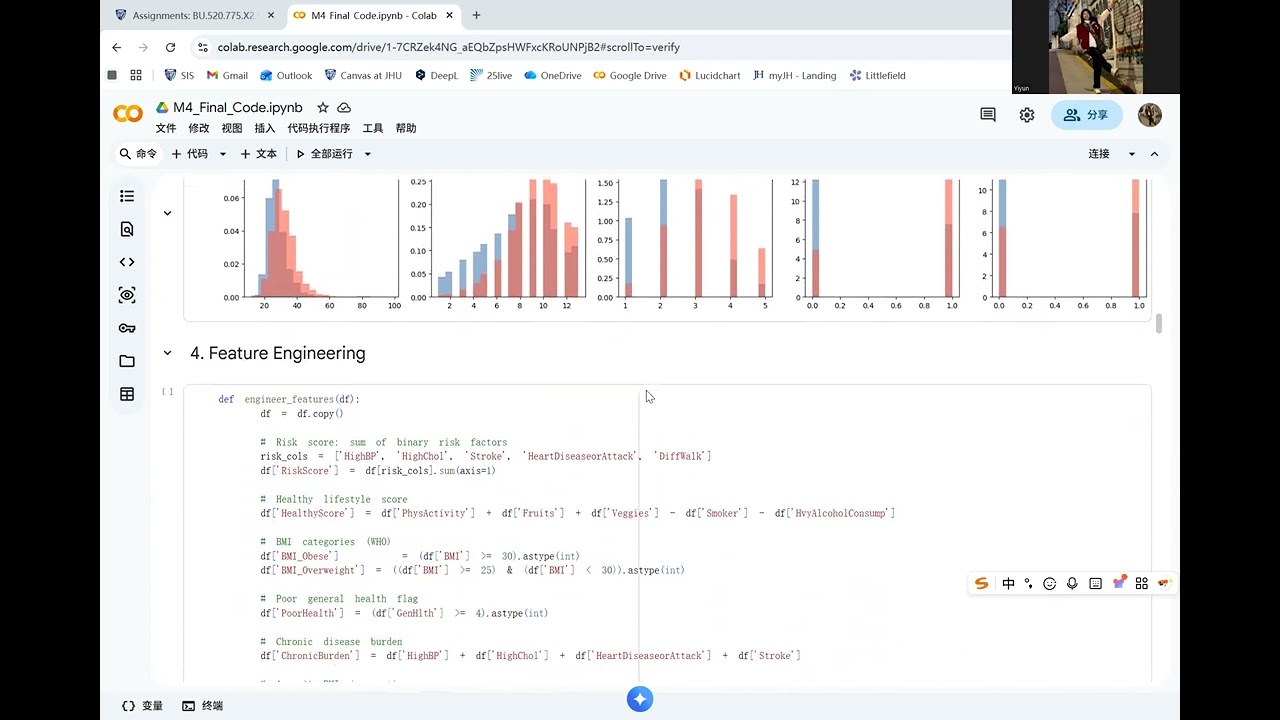1280x720 pixels.
Task: Click the Sogou input method logo
Action: [982, 584]
